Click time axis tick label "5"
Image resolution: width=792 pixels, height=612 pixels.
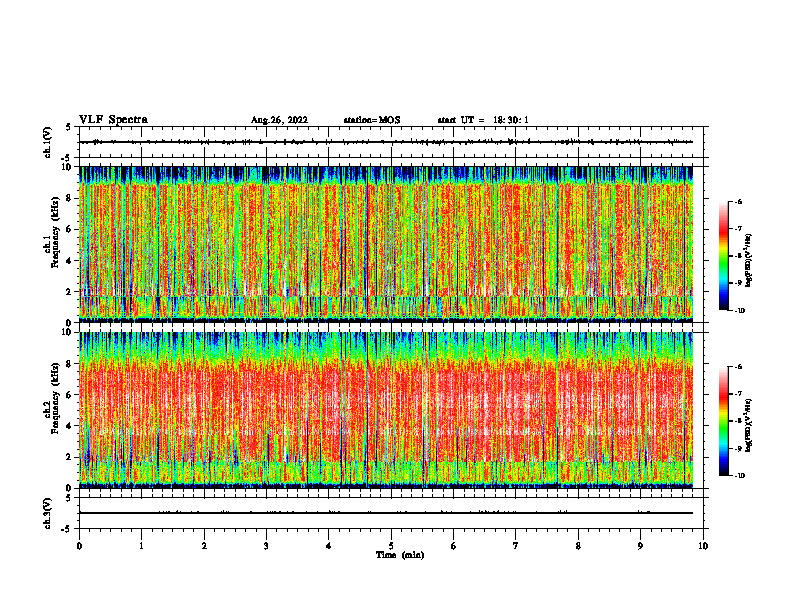(x=391, y=546)
